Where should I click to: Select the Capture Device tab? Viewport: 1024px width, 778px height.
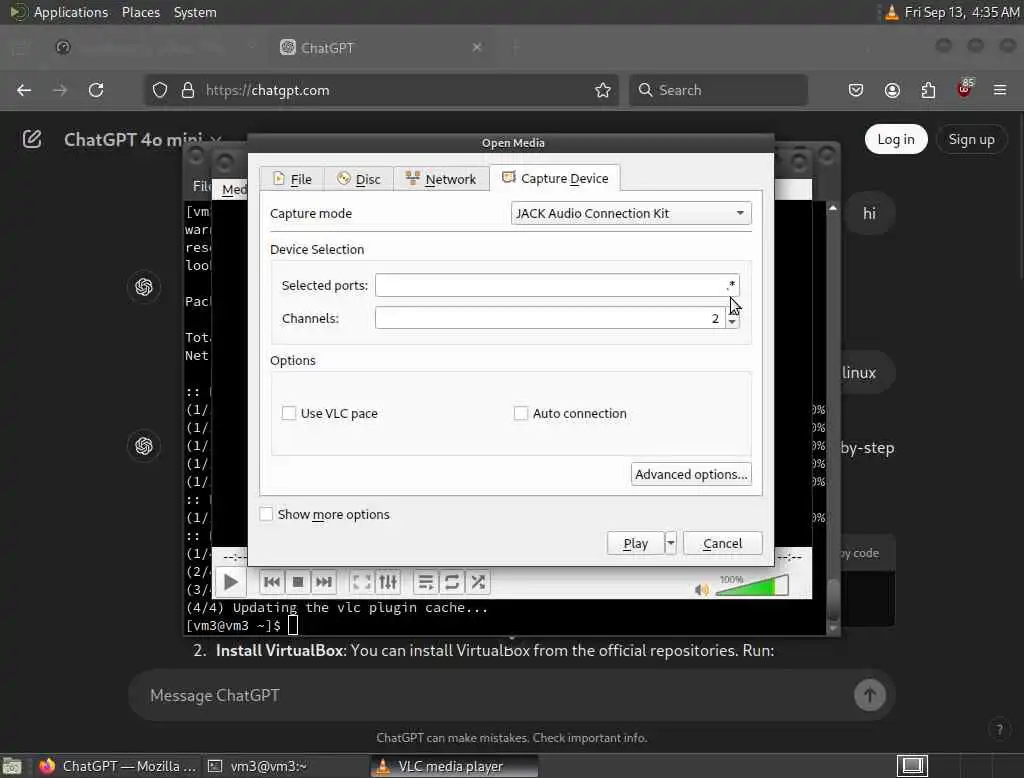555,178
